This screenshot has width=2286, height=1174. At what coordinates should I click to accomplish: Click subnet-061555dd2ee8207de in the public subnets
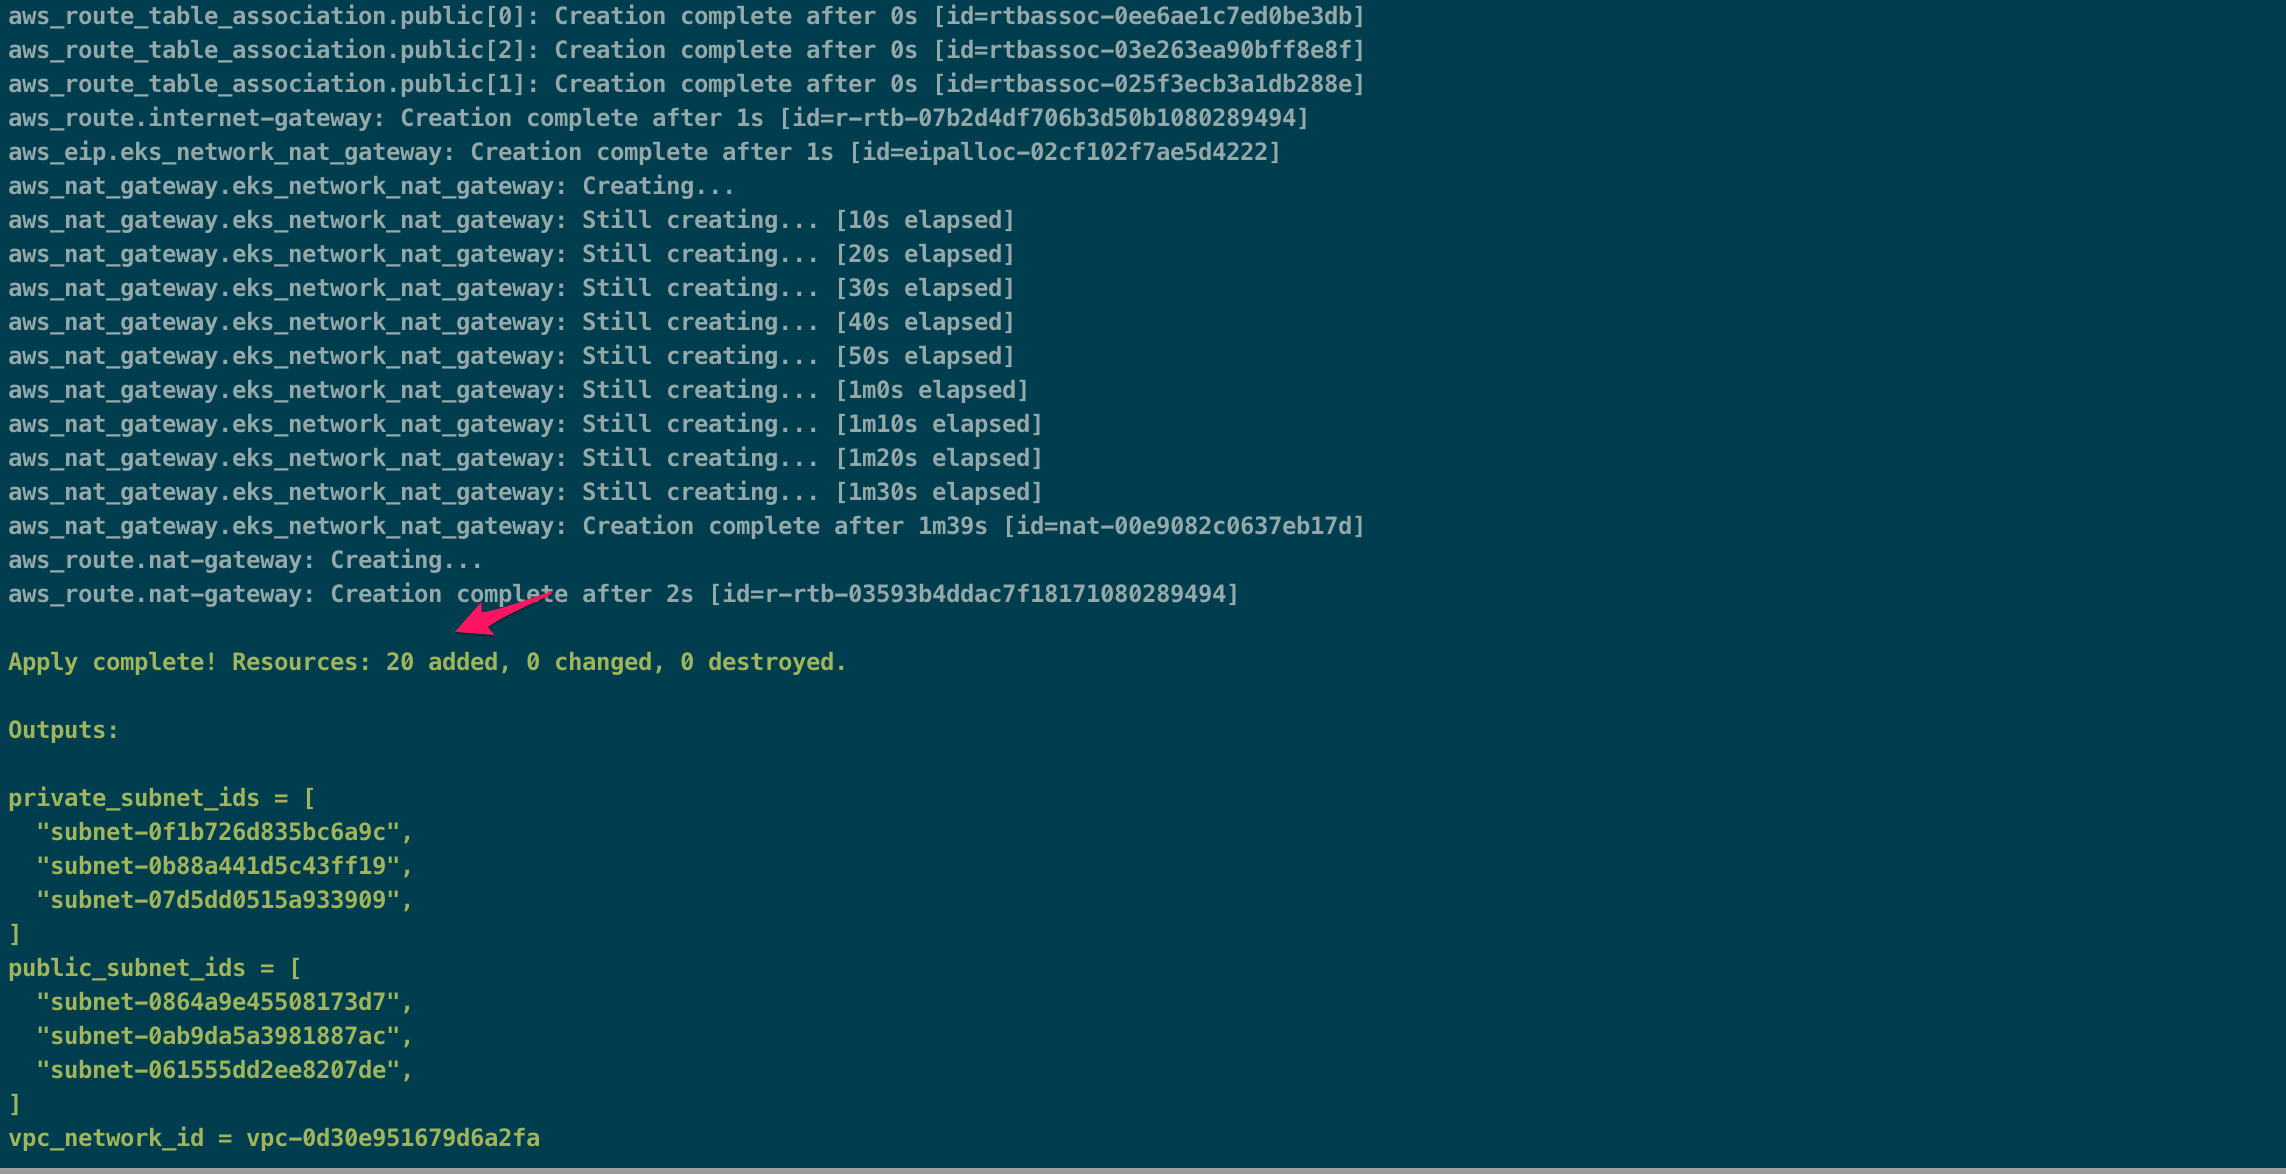tap(218, 1070)
